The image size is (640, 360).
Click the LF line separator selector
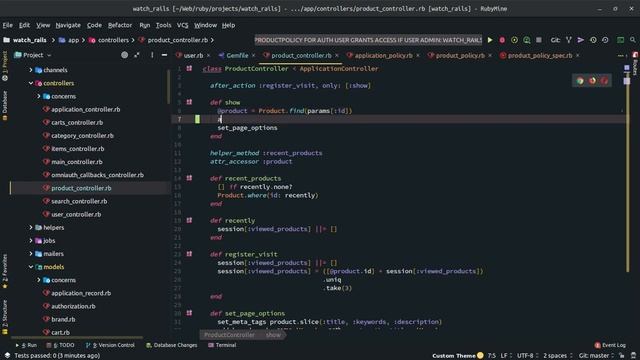tap(506, 356)
